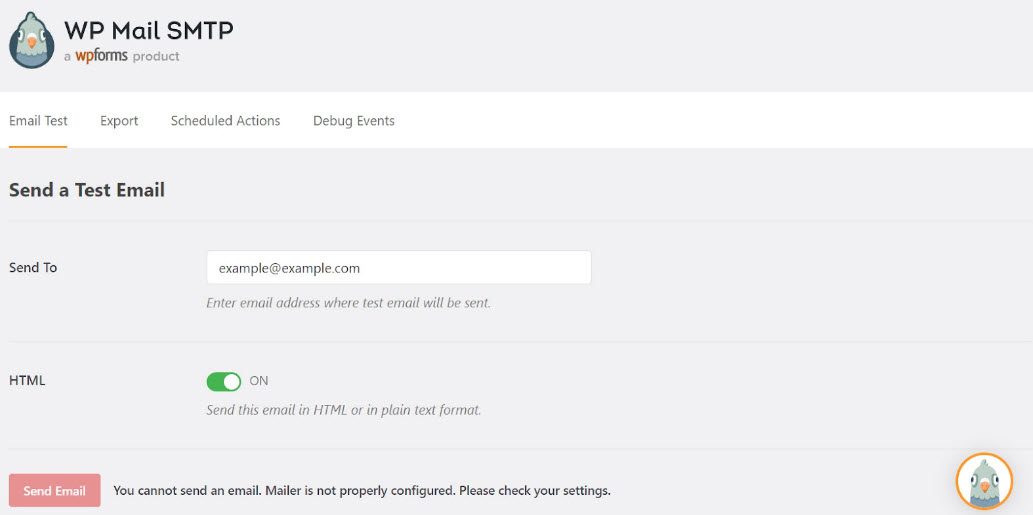Click the WP Mail SMTP title
Viewport: 1033px width, 515px height.
tap(148, 30)
